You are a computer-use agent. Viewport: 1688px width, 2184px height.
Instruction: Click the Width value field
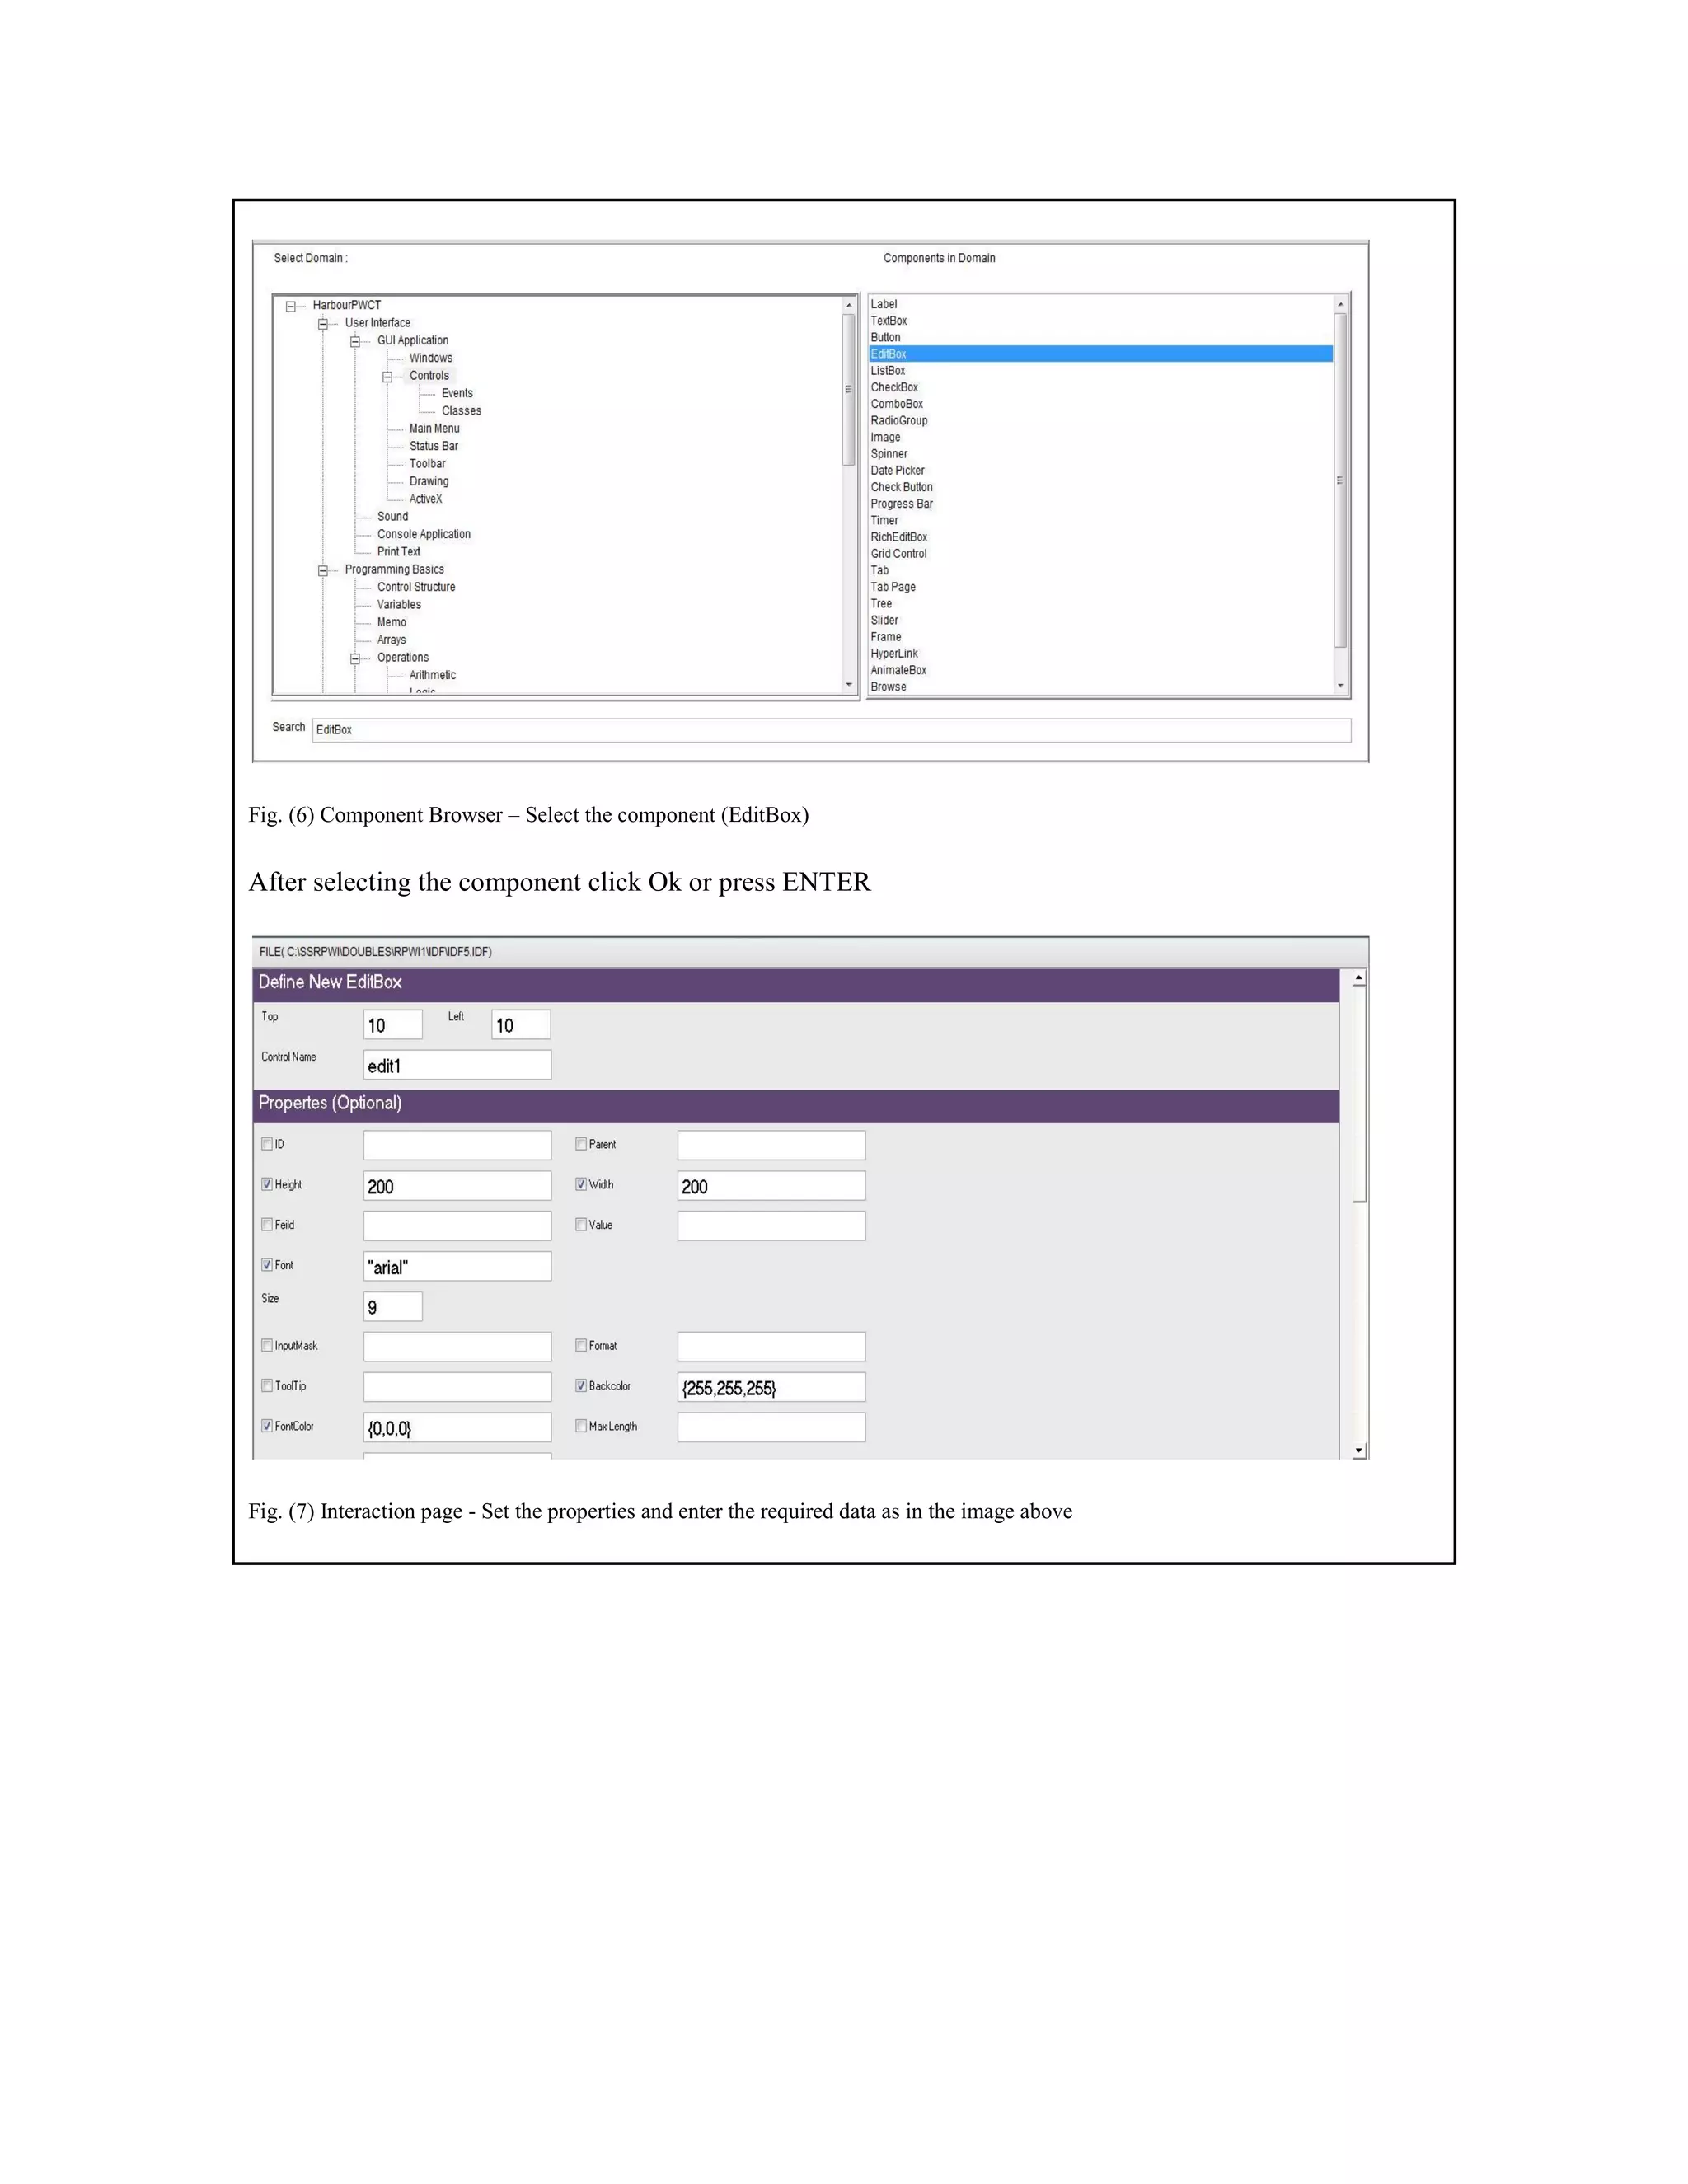click(x=771, y=1186)
